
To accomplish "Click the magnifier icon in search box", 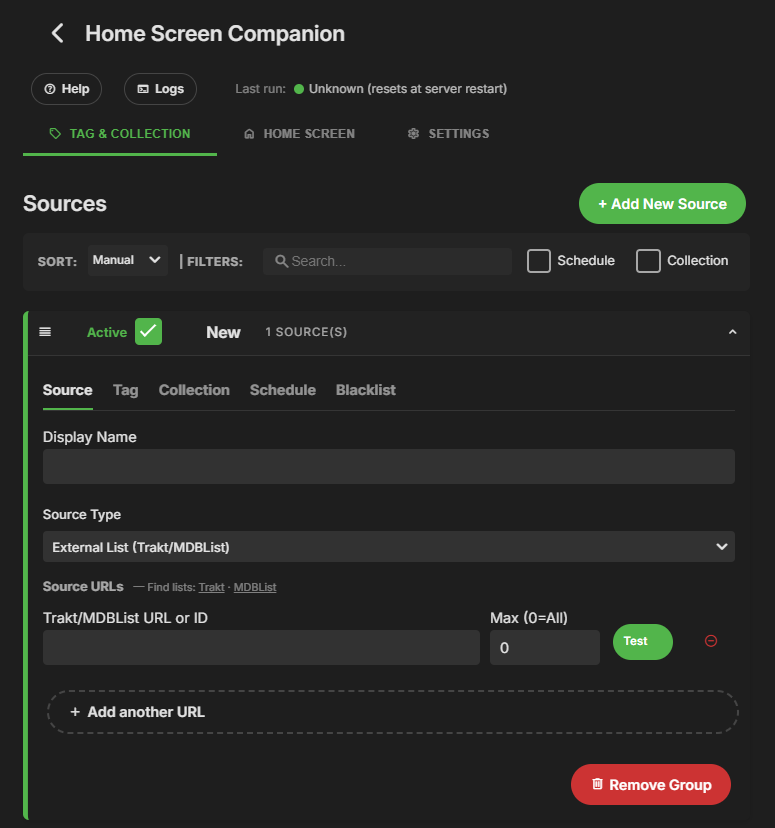I will 282,261.
